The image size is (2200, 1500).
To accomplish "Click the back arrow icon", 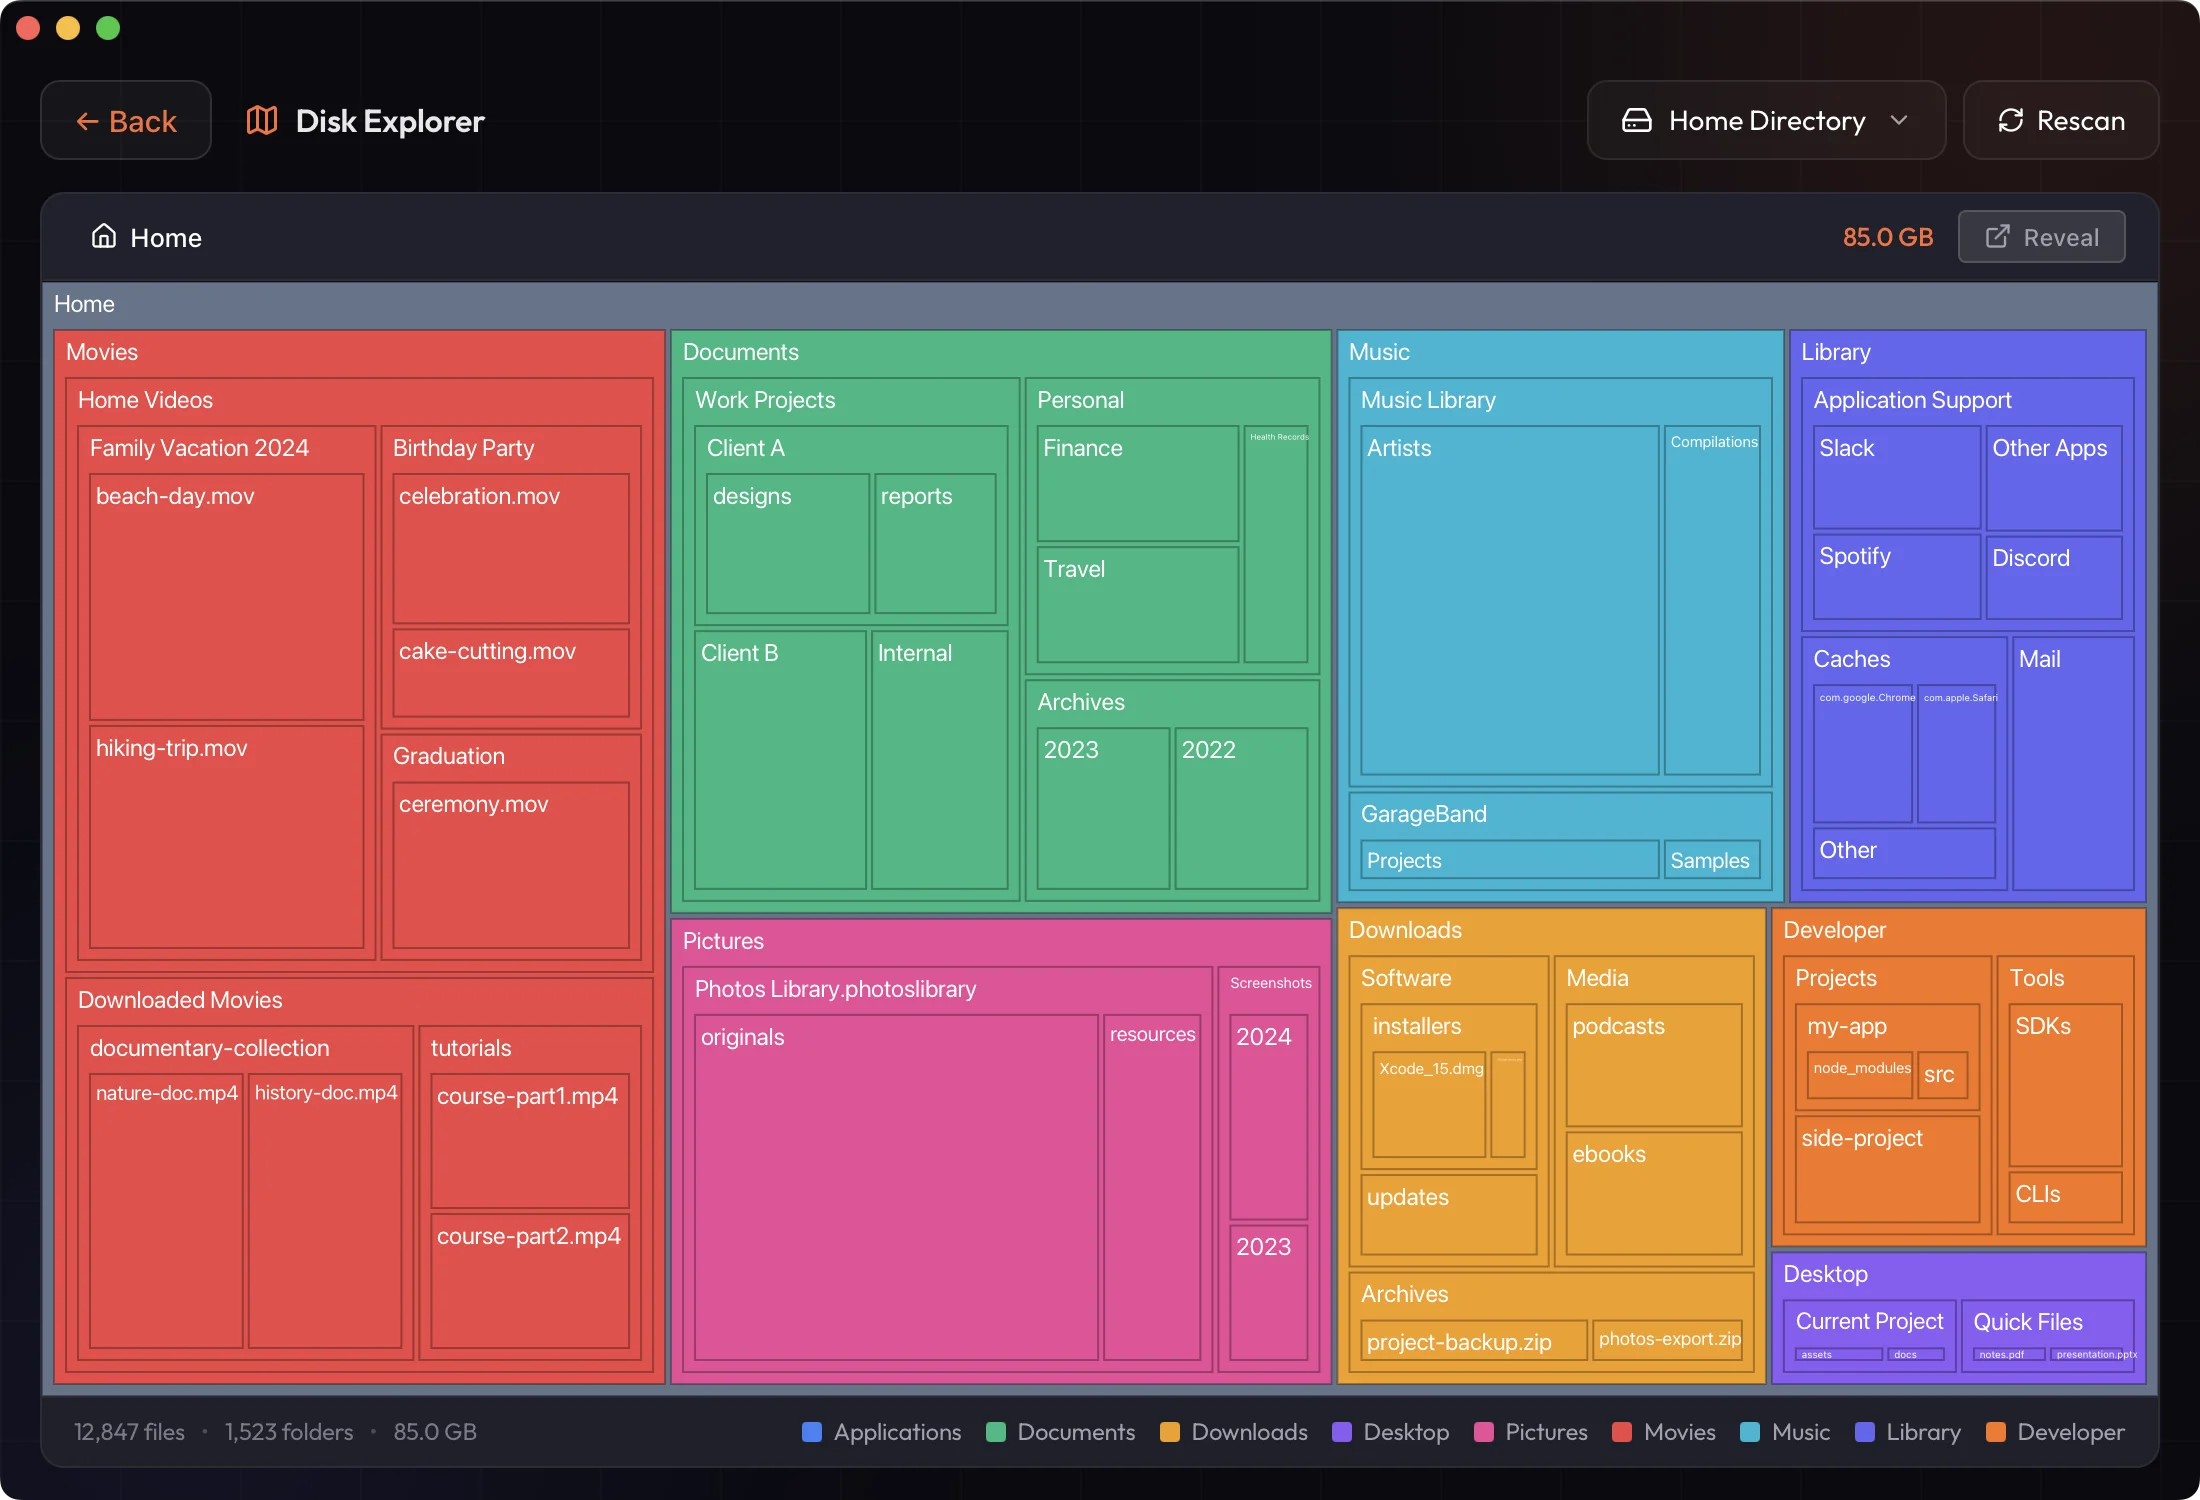I will [x=87, y=121].
